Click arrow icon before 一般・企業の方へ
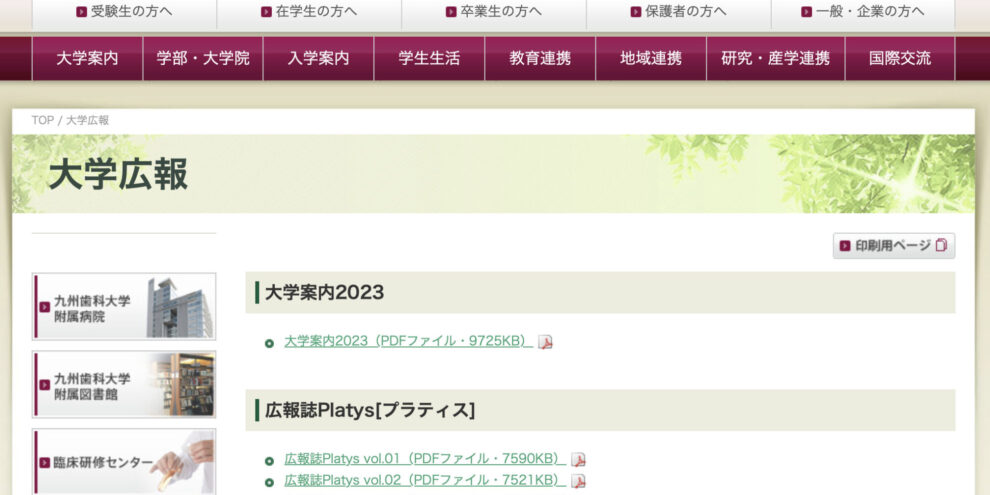Screen dimensions: 990x495 tap(806, 12)
